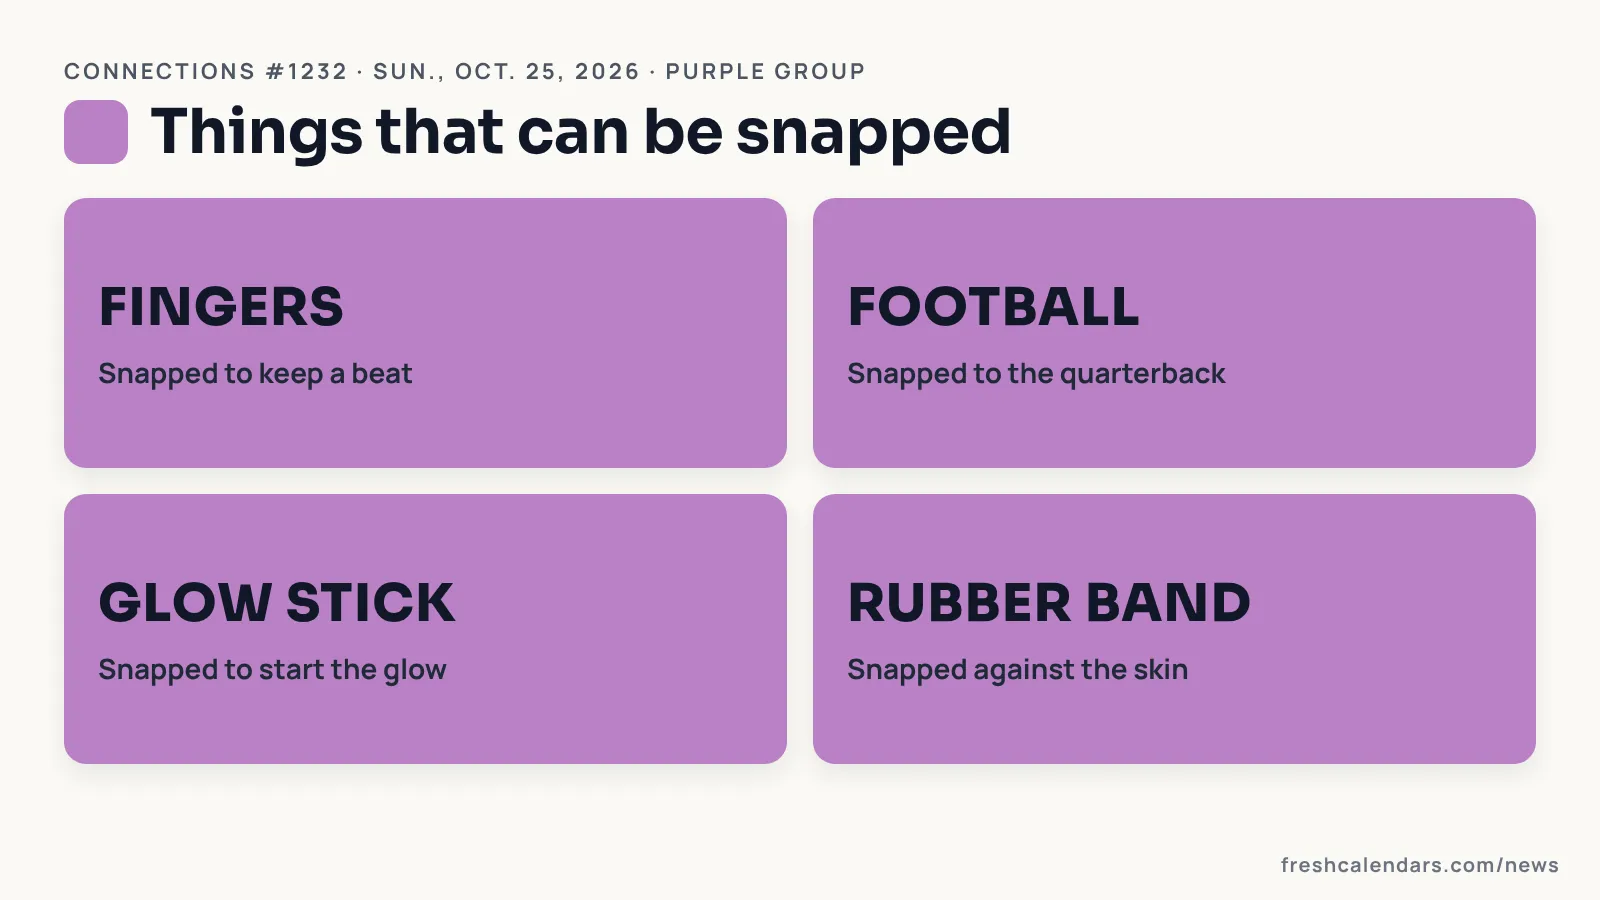Viewport: 1600px width, 900px height.
Task: Click the 'PURPLE GROUP' label in header
Action: tap(766, 72)
